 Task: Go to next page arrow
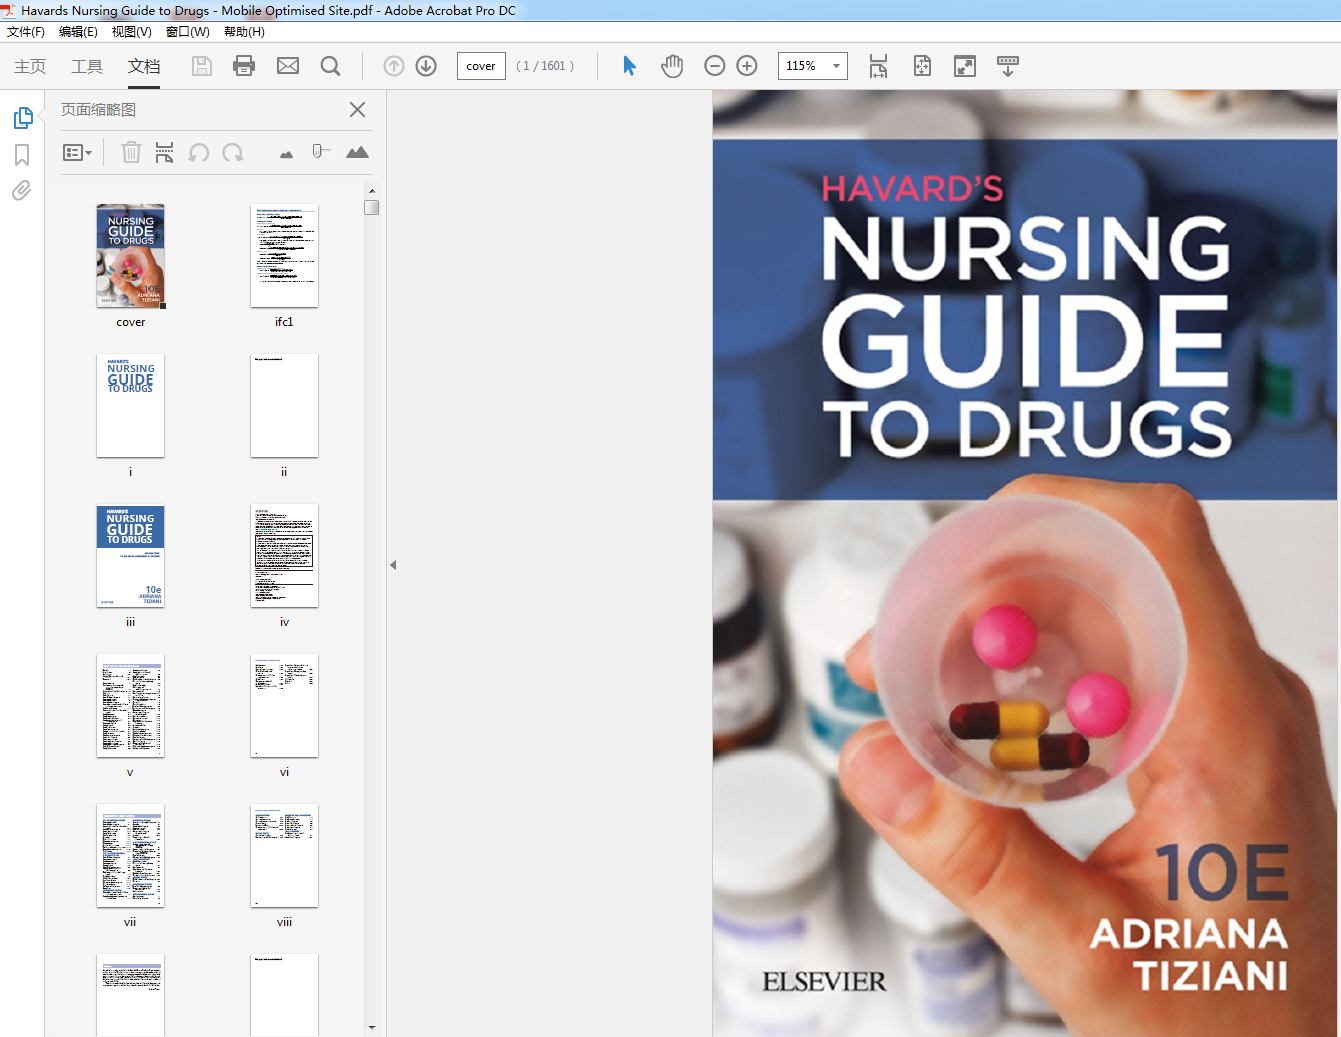(x=426, y=66)
